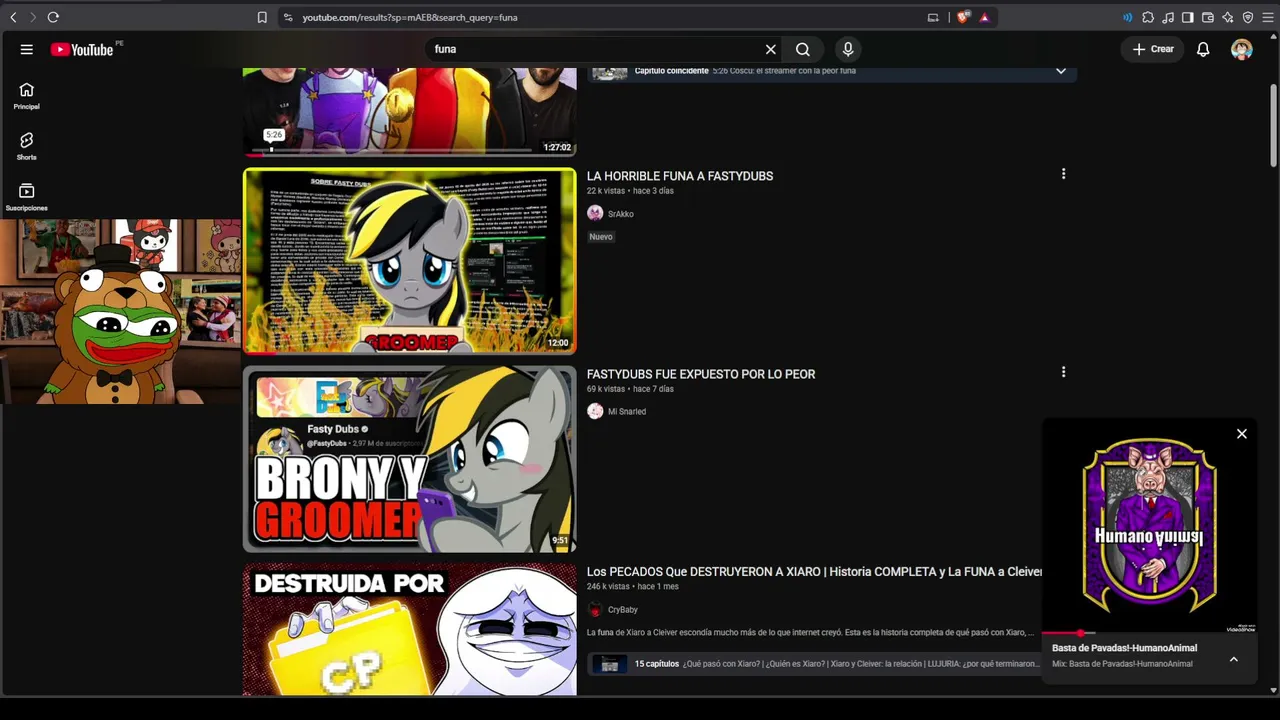Open notifications bell
Viewport: 1280px width, 720px height.
(x=1204, y=49)
